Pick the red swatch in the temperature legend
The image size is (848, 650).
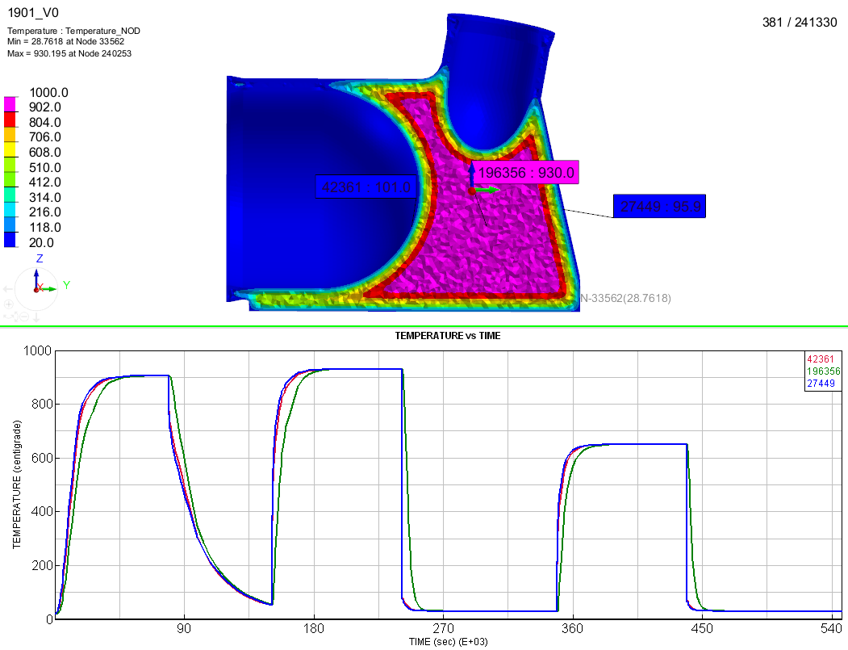(10, 118)
